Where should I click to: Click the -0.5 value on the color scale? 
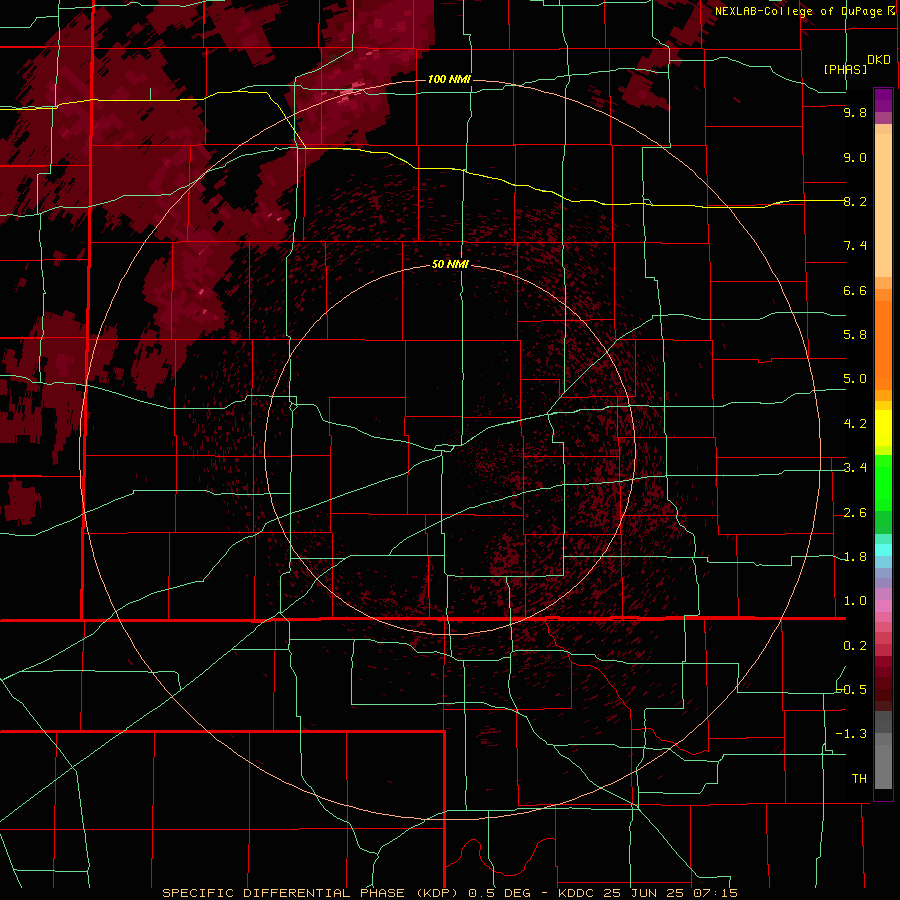coord(852,689)
